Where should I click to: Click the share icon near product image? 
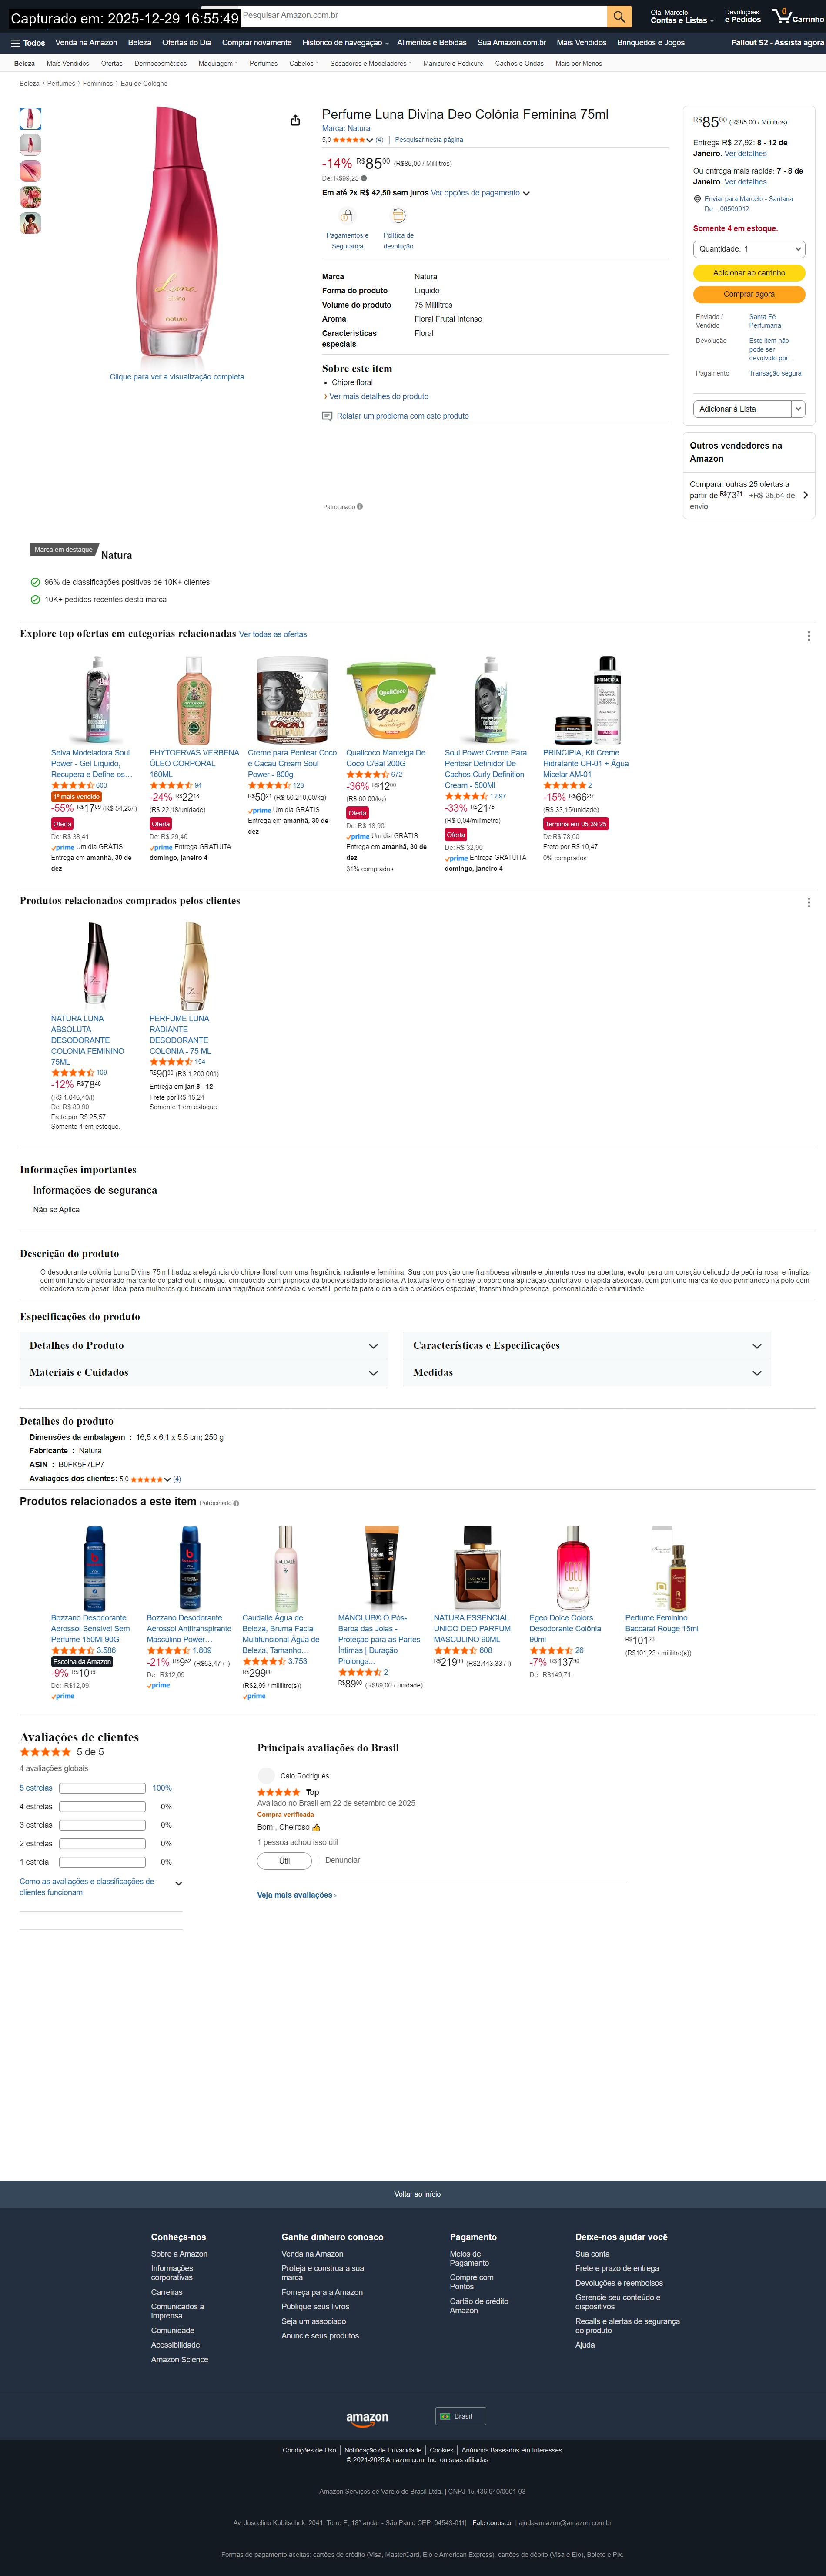click(295, 121)
